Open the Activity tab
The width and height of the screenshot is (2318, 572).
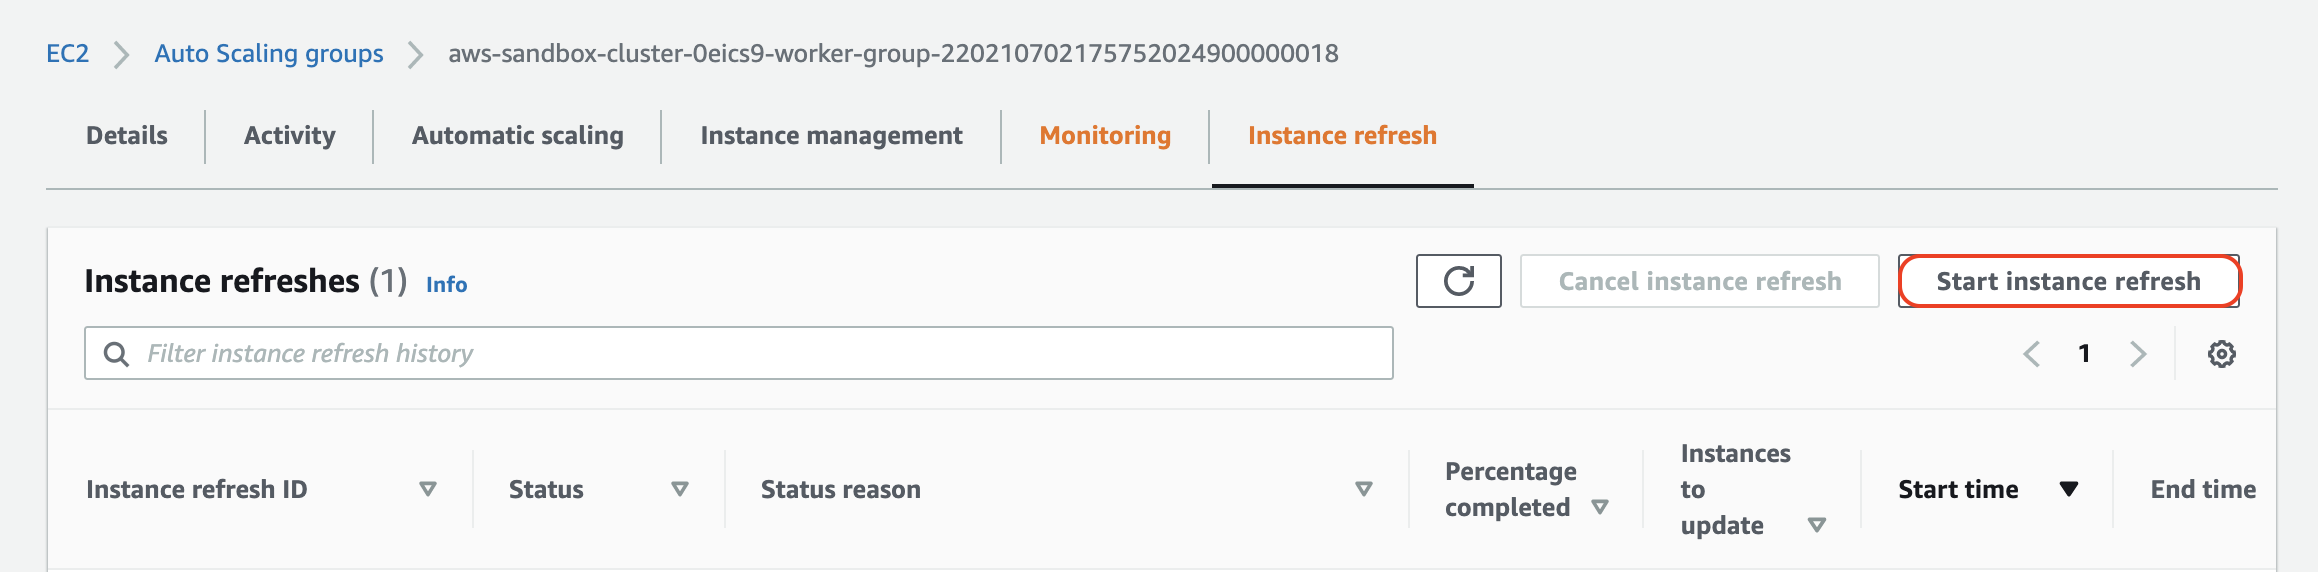(x=290, y=136)
